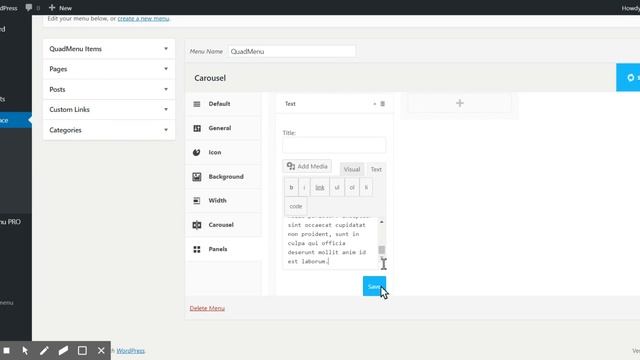Click the Add Media button

pos(307,167)
